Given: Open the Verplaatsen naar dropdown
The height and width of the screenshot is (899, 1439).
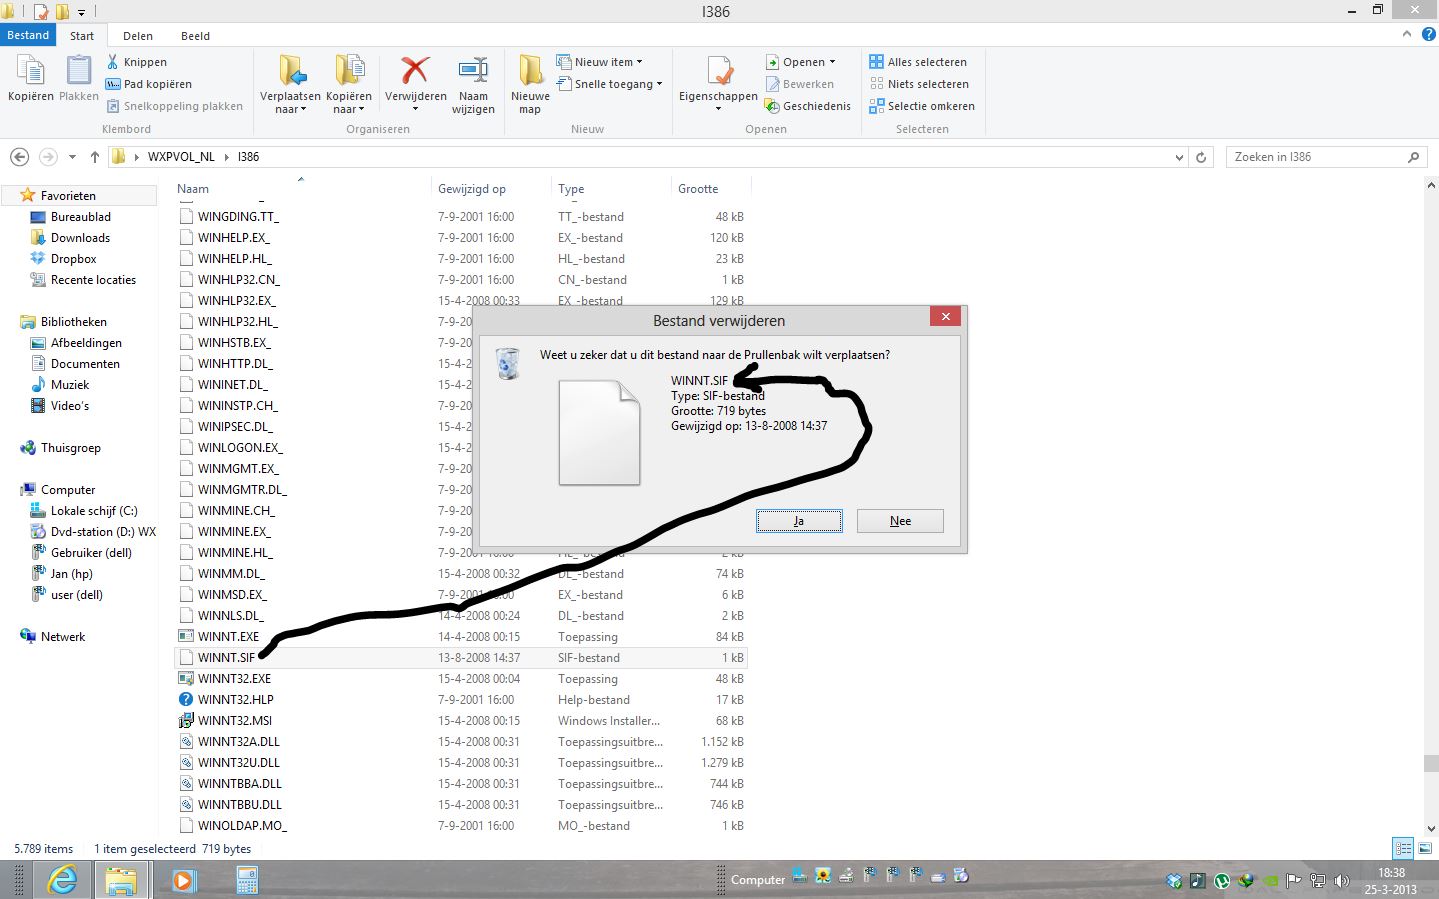Looking at the screenshot, I should [291, 84].
